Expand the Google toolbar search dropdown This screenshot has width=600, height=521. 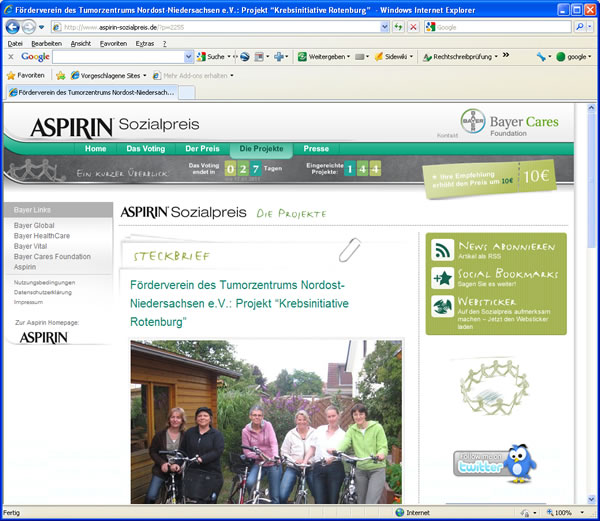click(189, 57)
